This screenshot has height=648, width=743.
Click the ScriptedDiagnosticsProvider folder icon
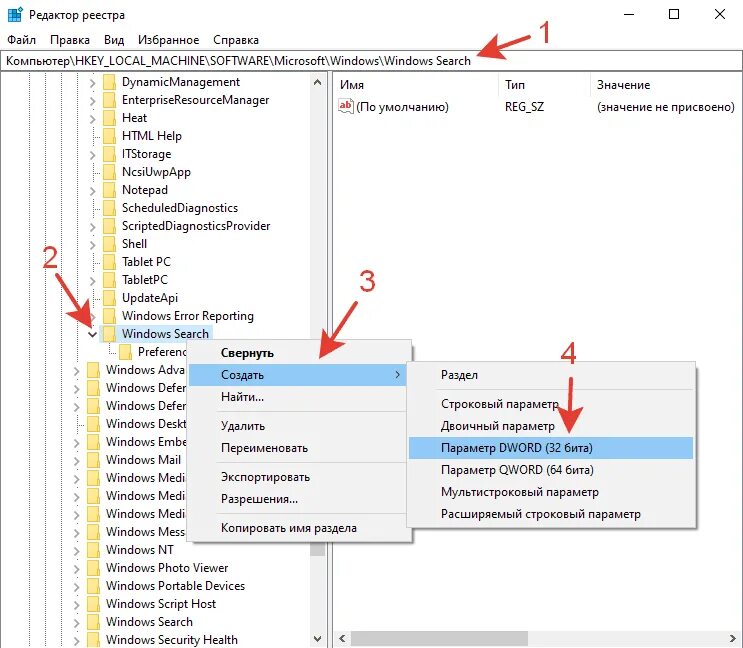point(109,226)
